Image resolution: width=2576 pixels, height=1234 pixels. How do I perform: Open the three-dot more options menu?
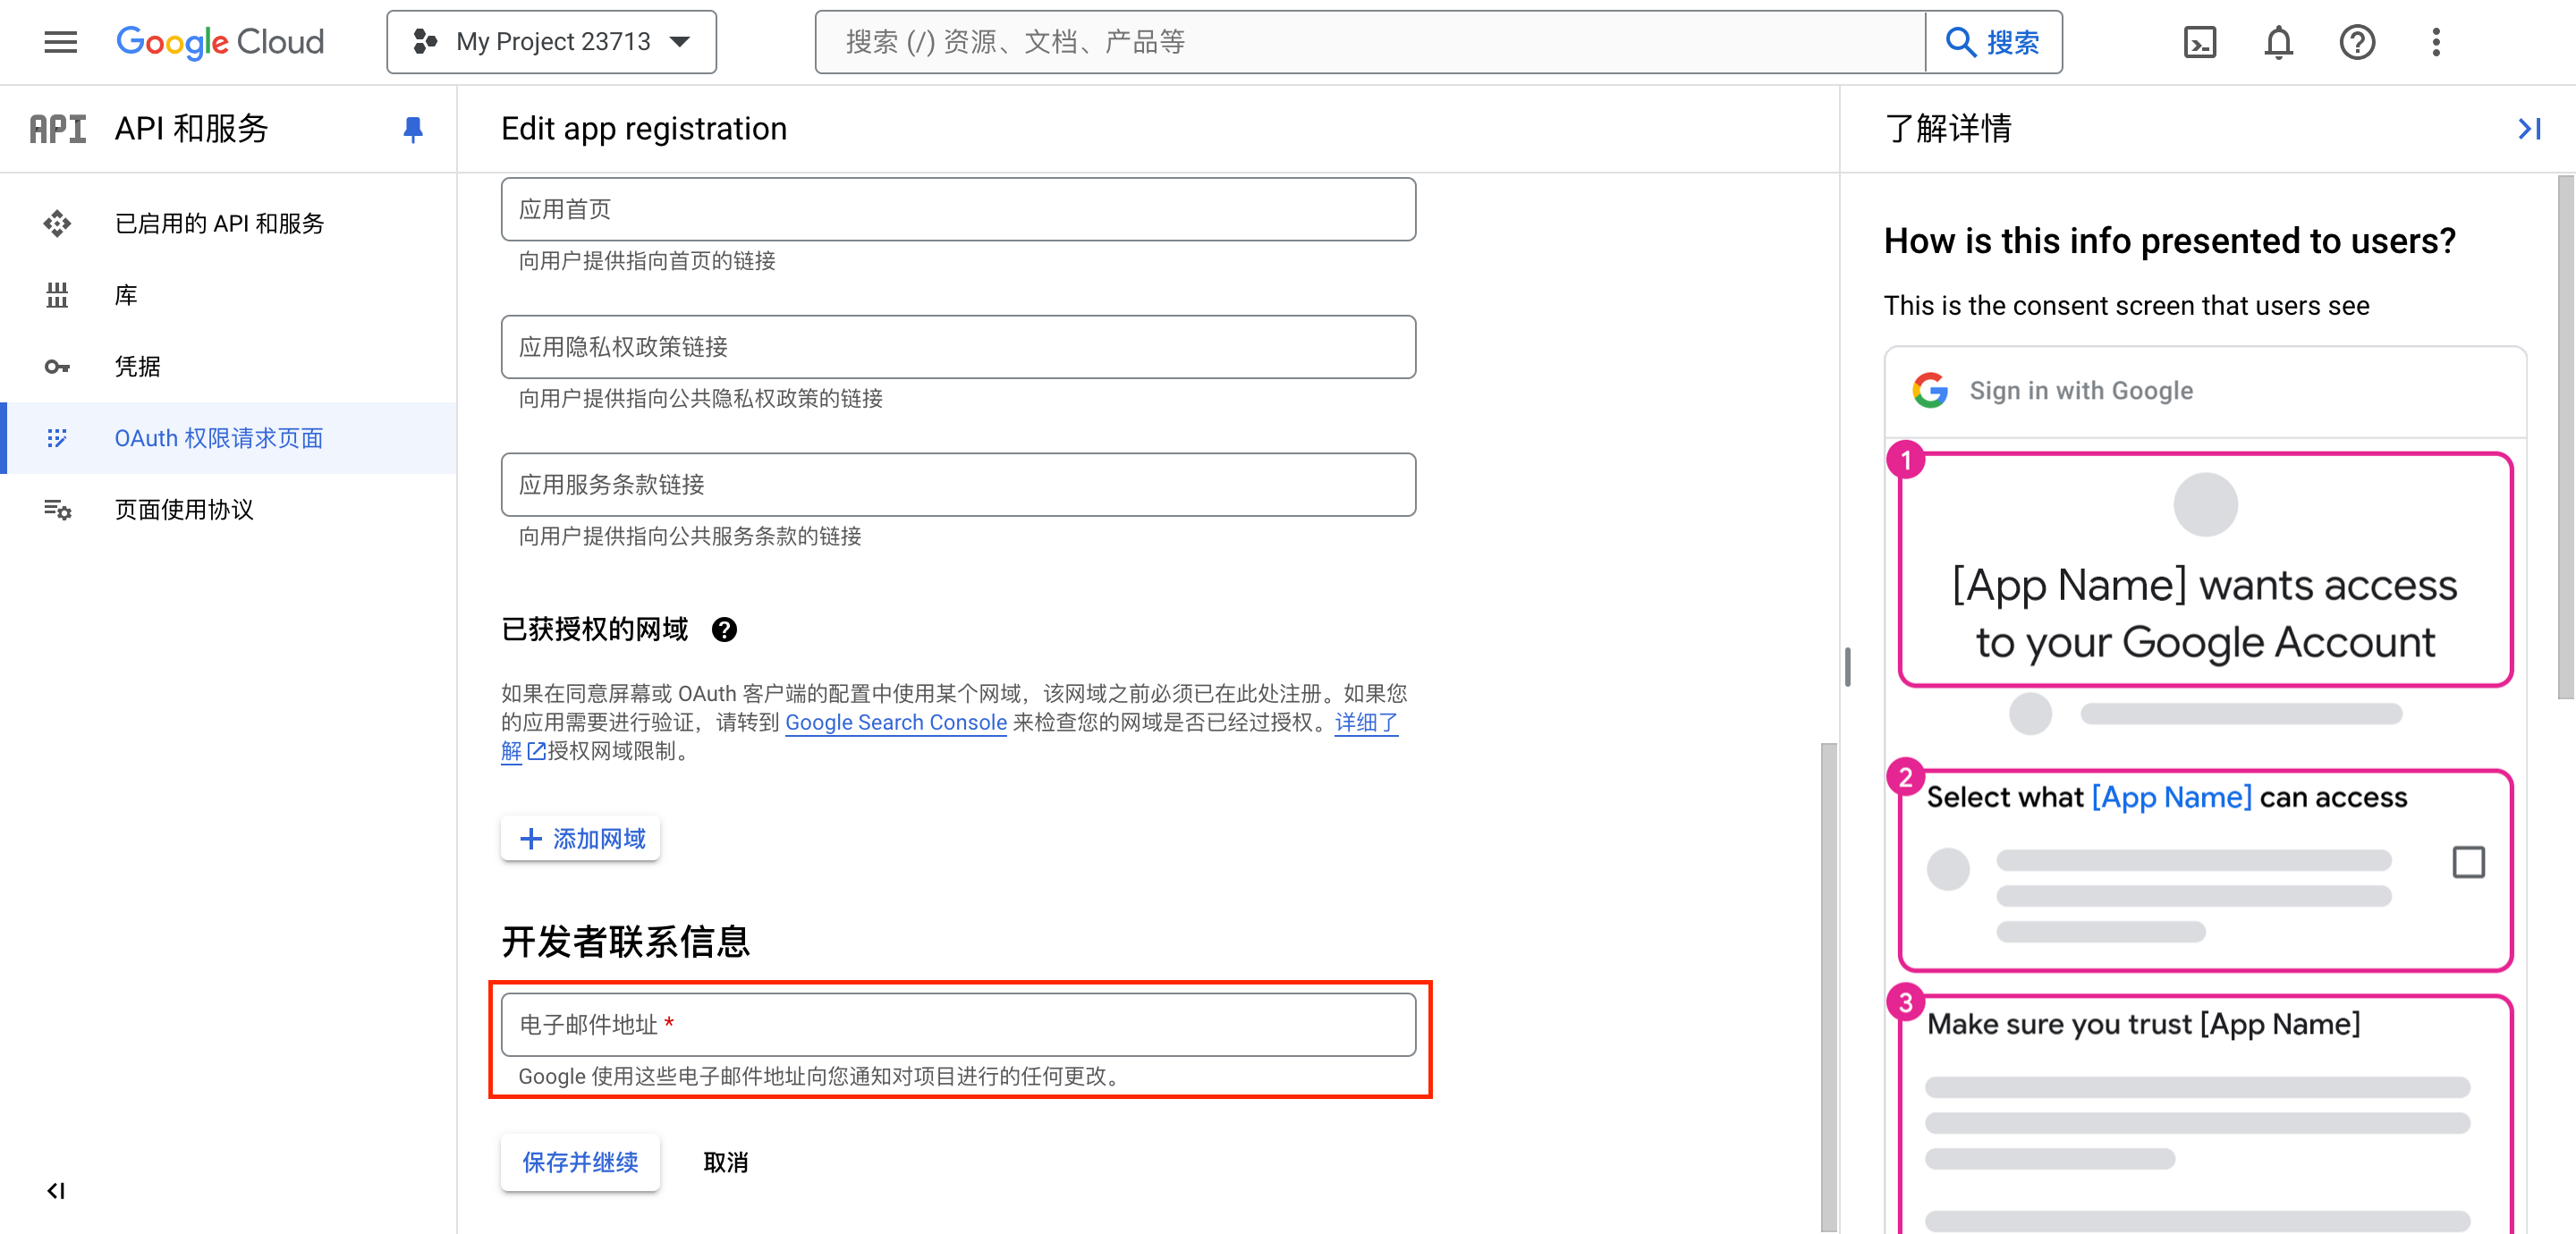[x=2436, y=42]
